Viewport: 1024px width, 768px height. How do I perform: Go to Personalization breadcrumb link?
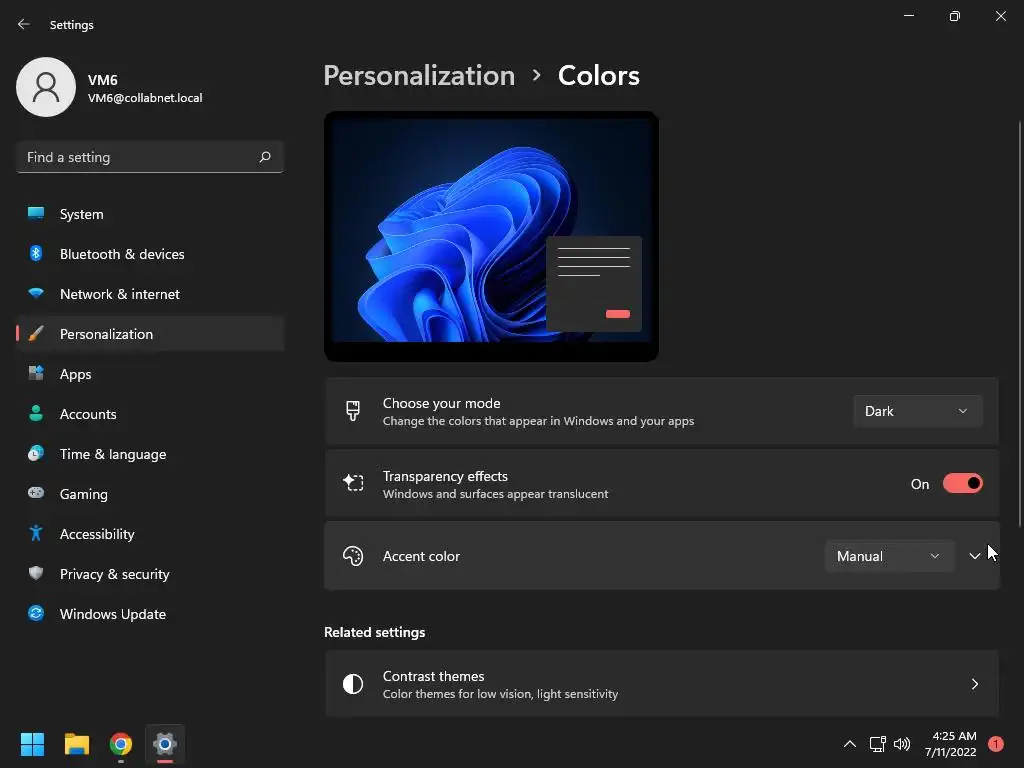[x=419, y=75]
